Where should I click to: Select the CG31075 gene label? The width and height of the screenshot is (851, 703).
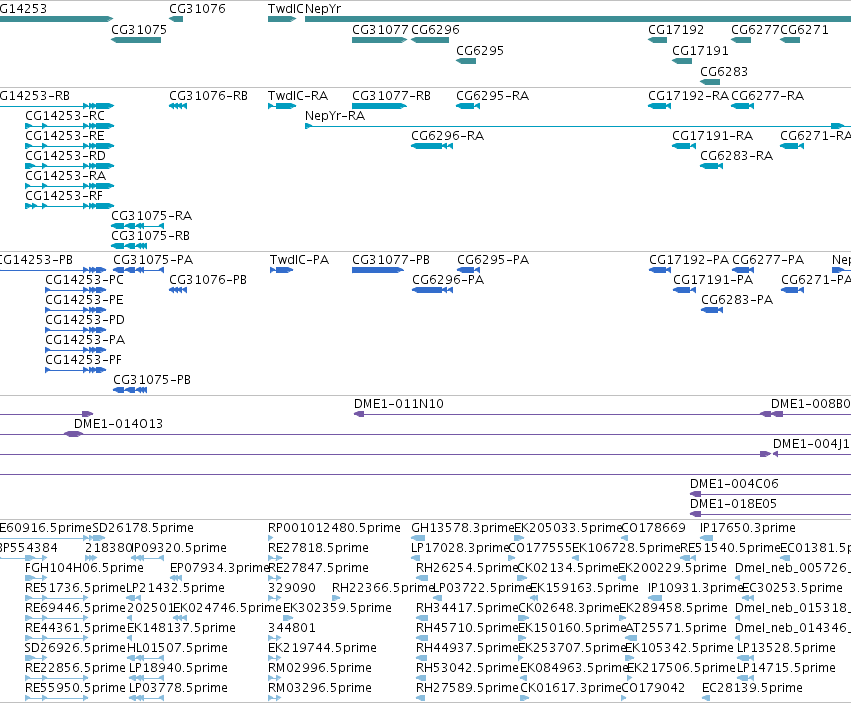[x=139, y=30]
